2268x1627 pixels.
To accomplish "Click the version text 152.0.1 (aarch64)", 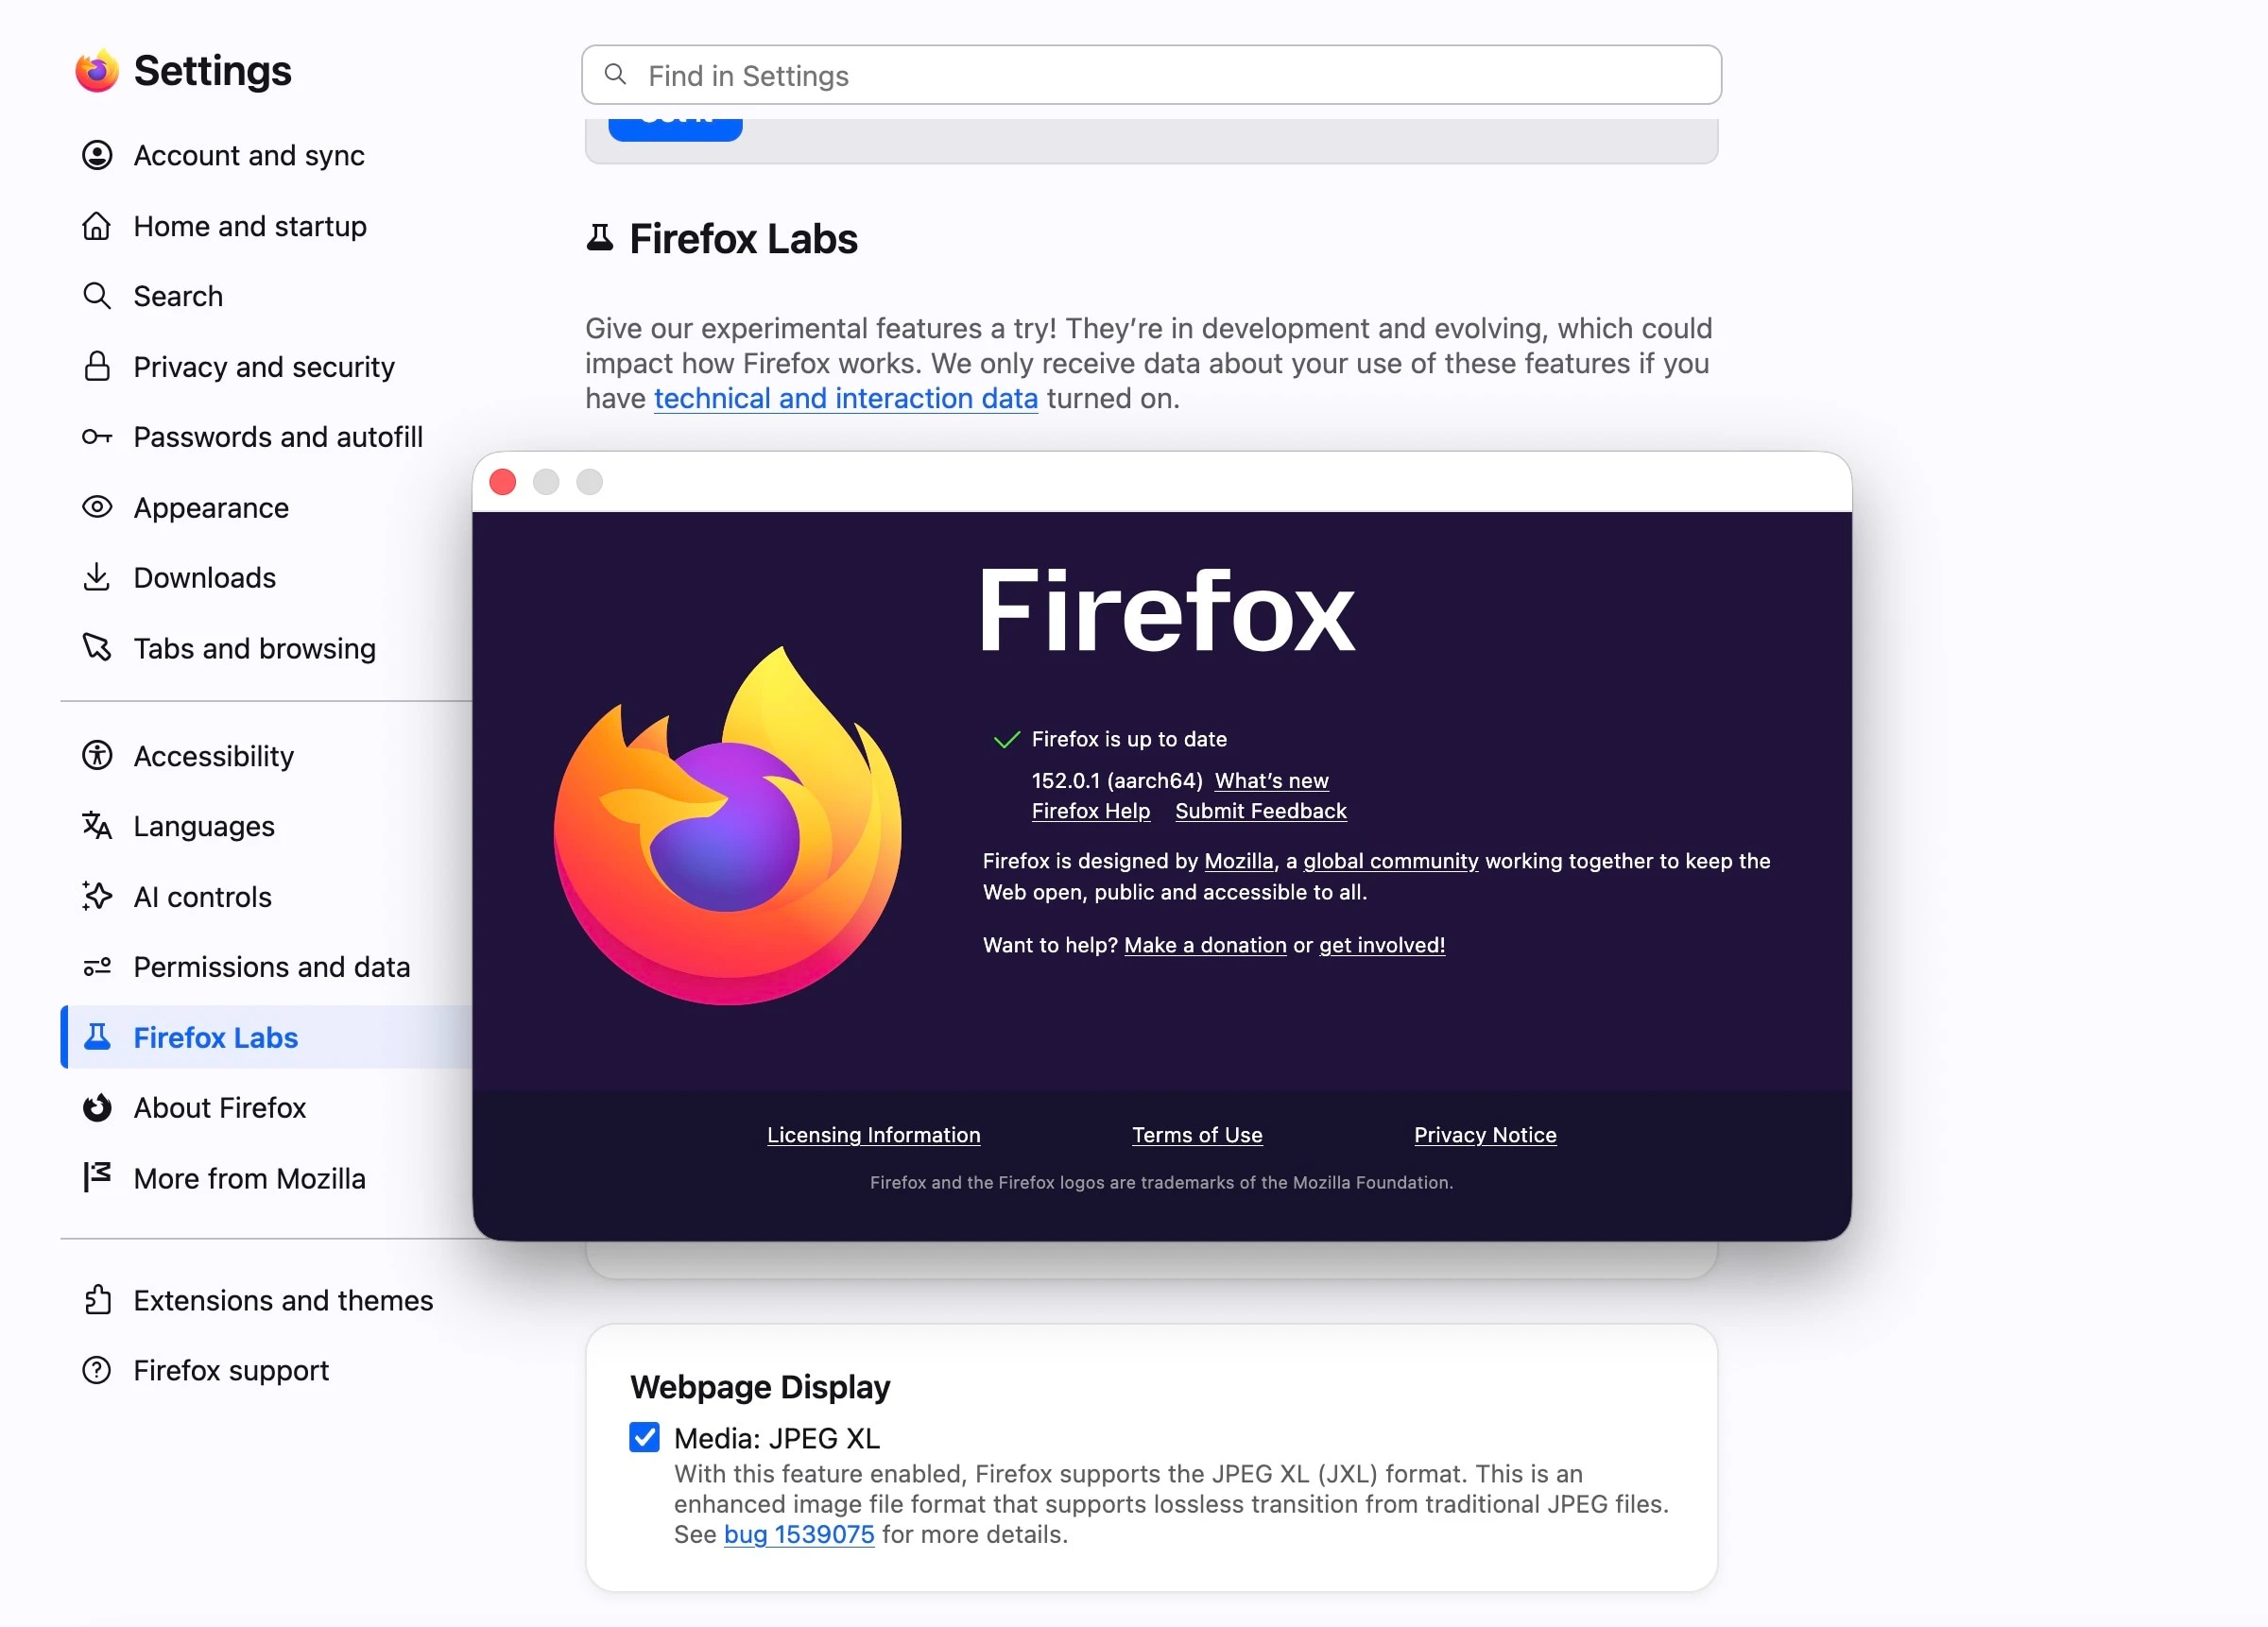I will click(x=1117, y=780).
